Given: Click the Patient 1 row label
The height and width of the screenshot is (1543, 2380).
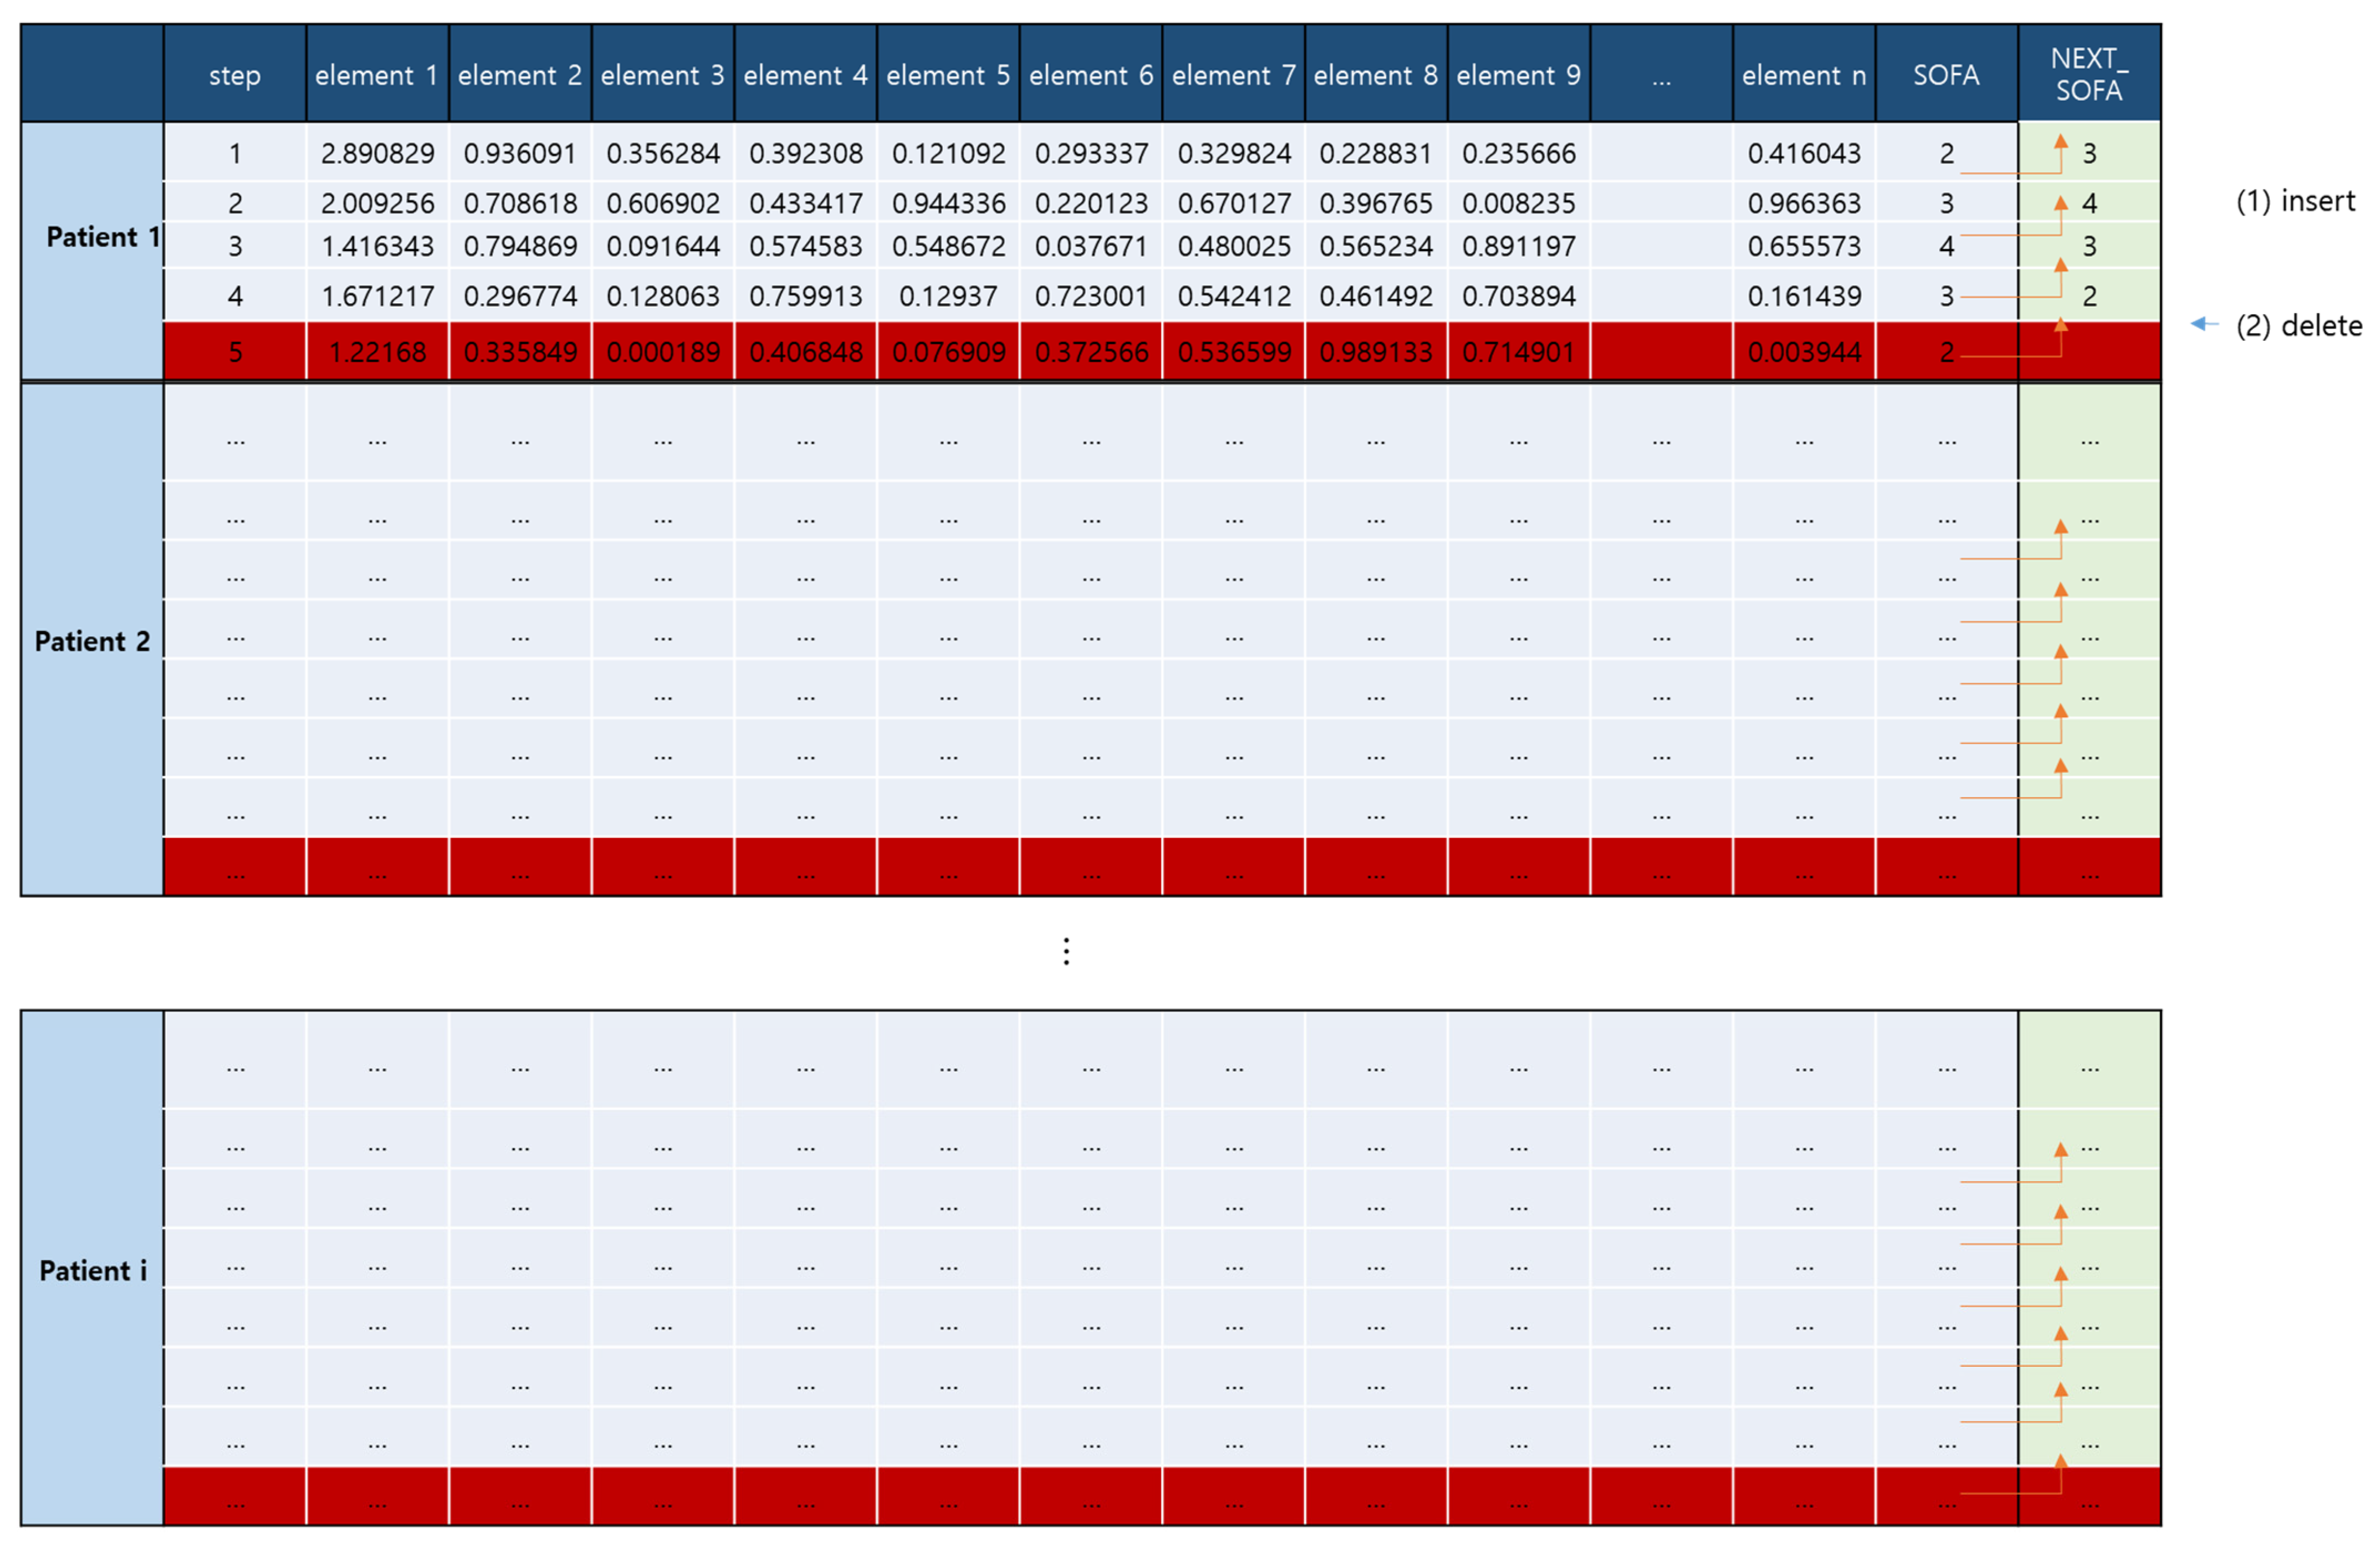Looking at the screenshot, I should (102, 237).
